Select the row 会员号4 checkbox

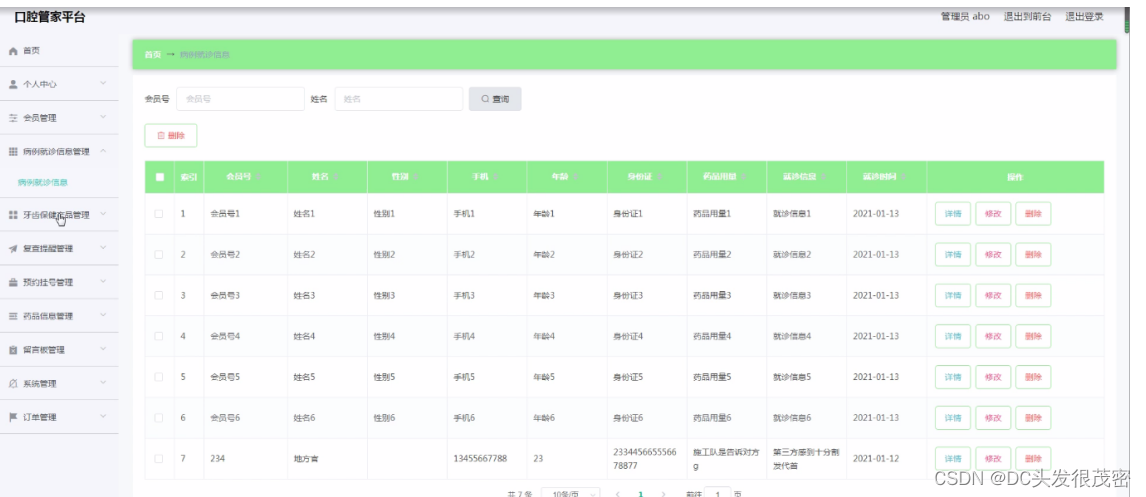tap(159, 336)
